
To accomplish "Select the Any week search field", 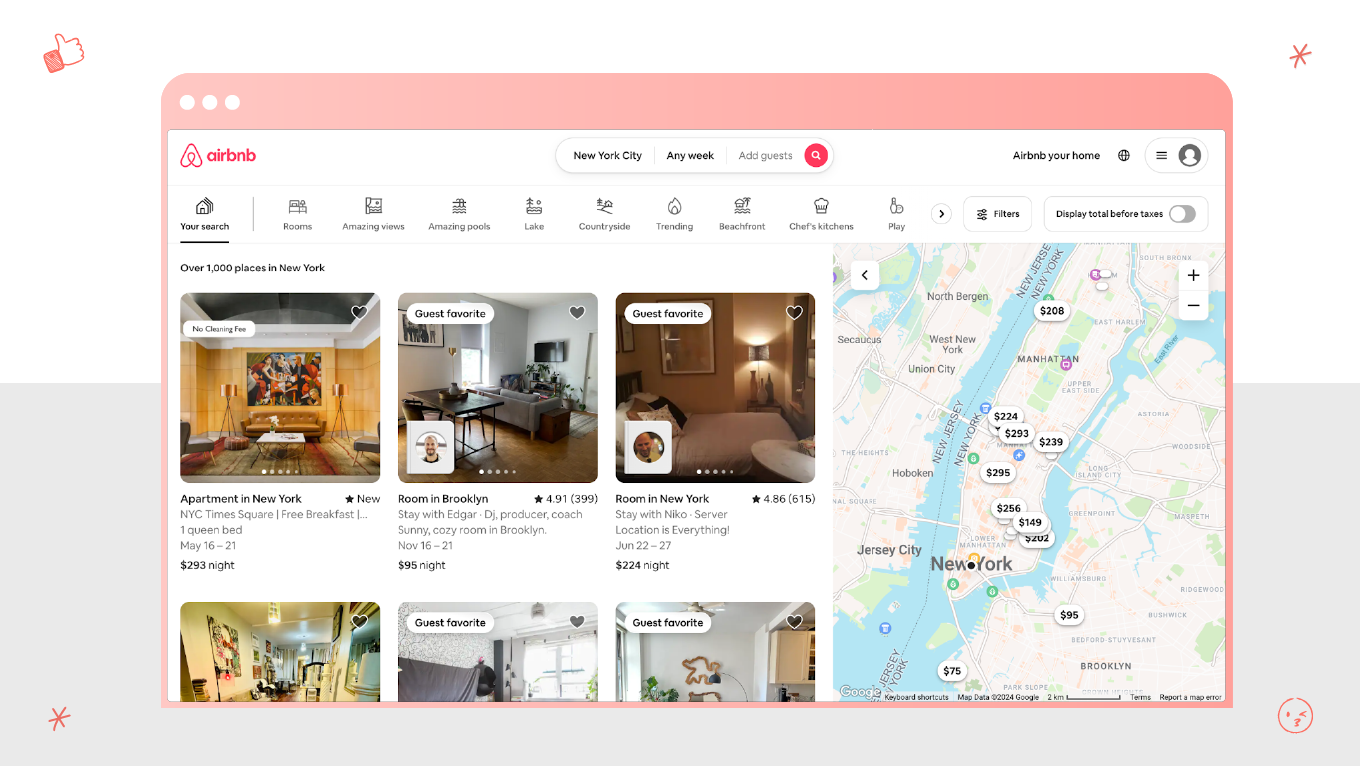I will (x=689, y=155).
